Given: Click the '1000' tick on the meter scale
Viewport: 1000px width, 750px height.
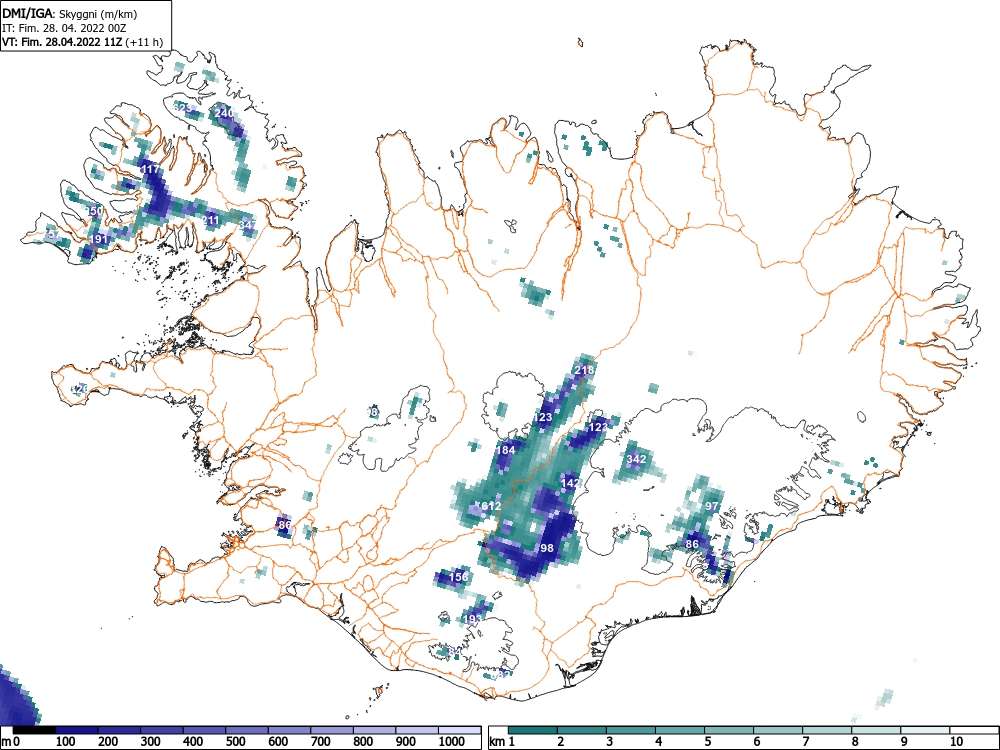Looking at the screenshot, I should pos(452,742).
